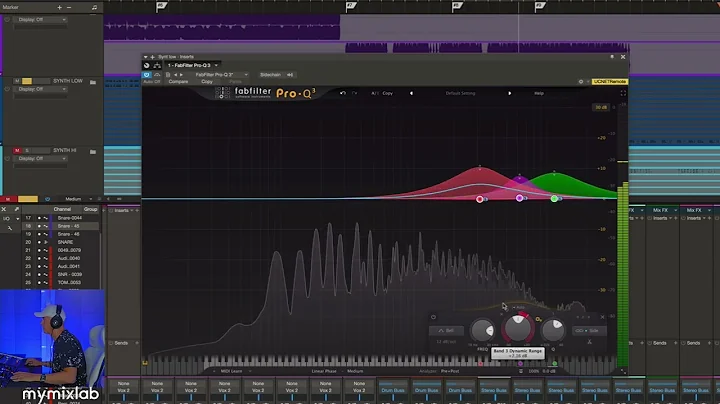
Task: Select the purple EQ band 3 node
Action: tap(519, 198)
